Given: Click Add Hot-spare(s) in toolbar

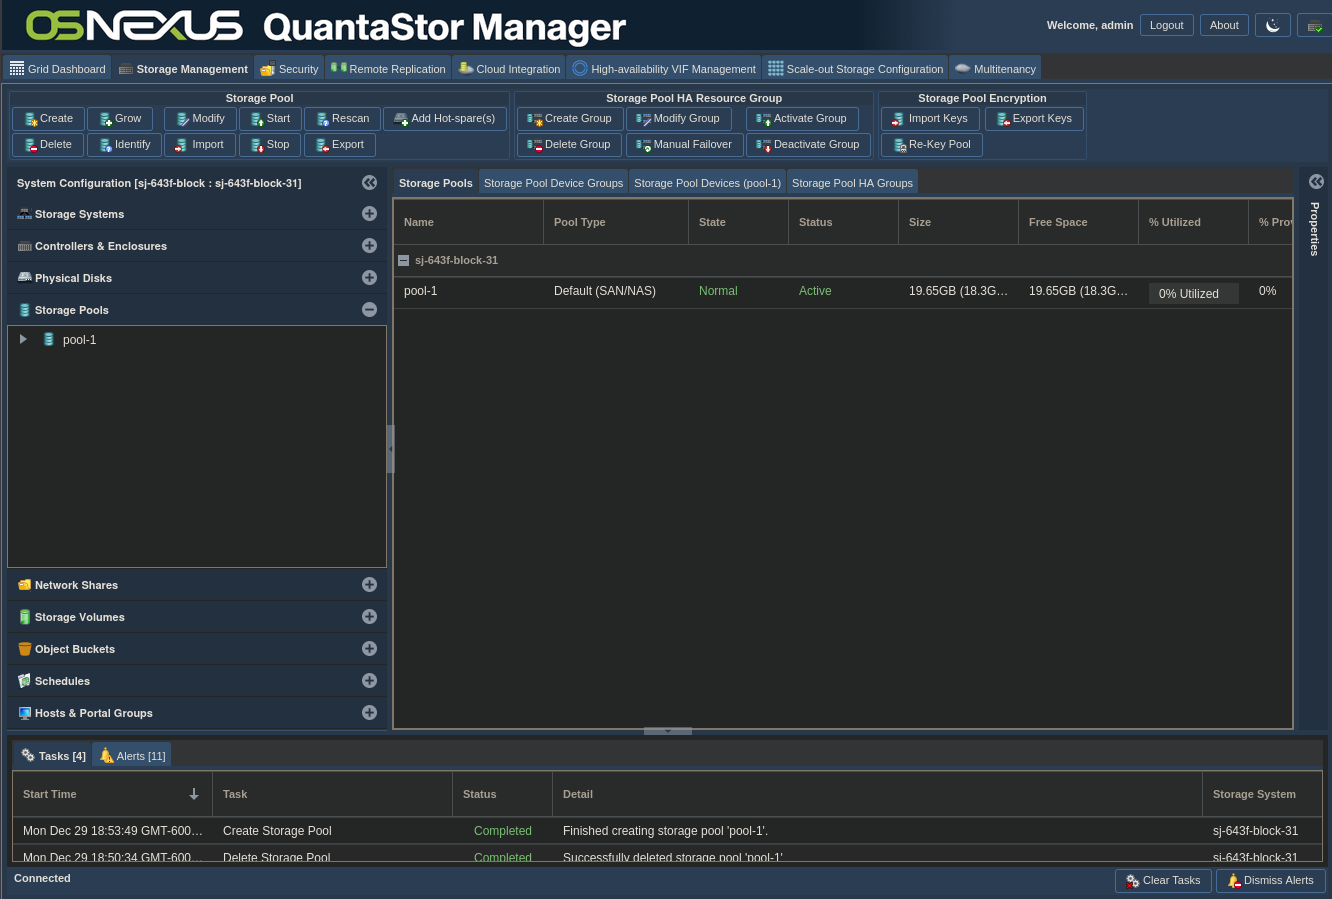Looking at the screenshot, I should tap(445, 119).
